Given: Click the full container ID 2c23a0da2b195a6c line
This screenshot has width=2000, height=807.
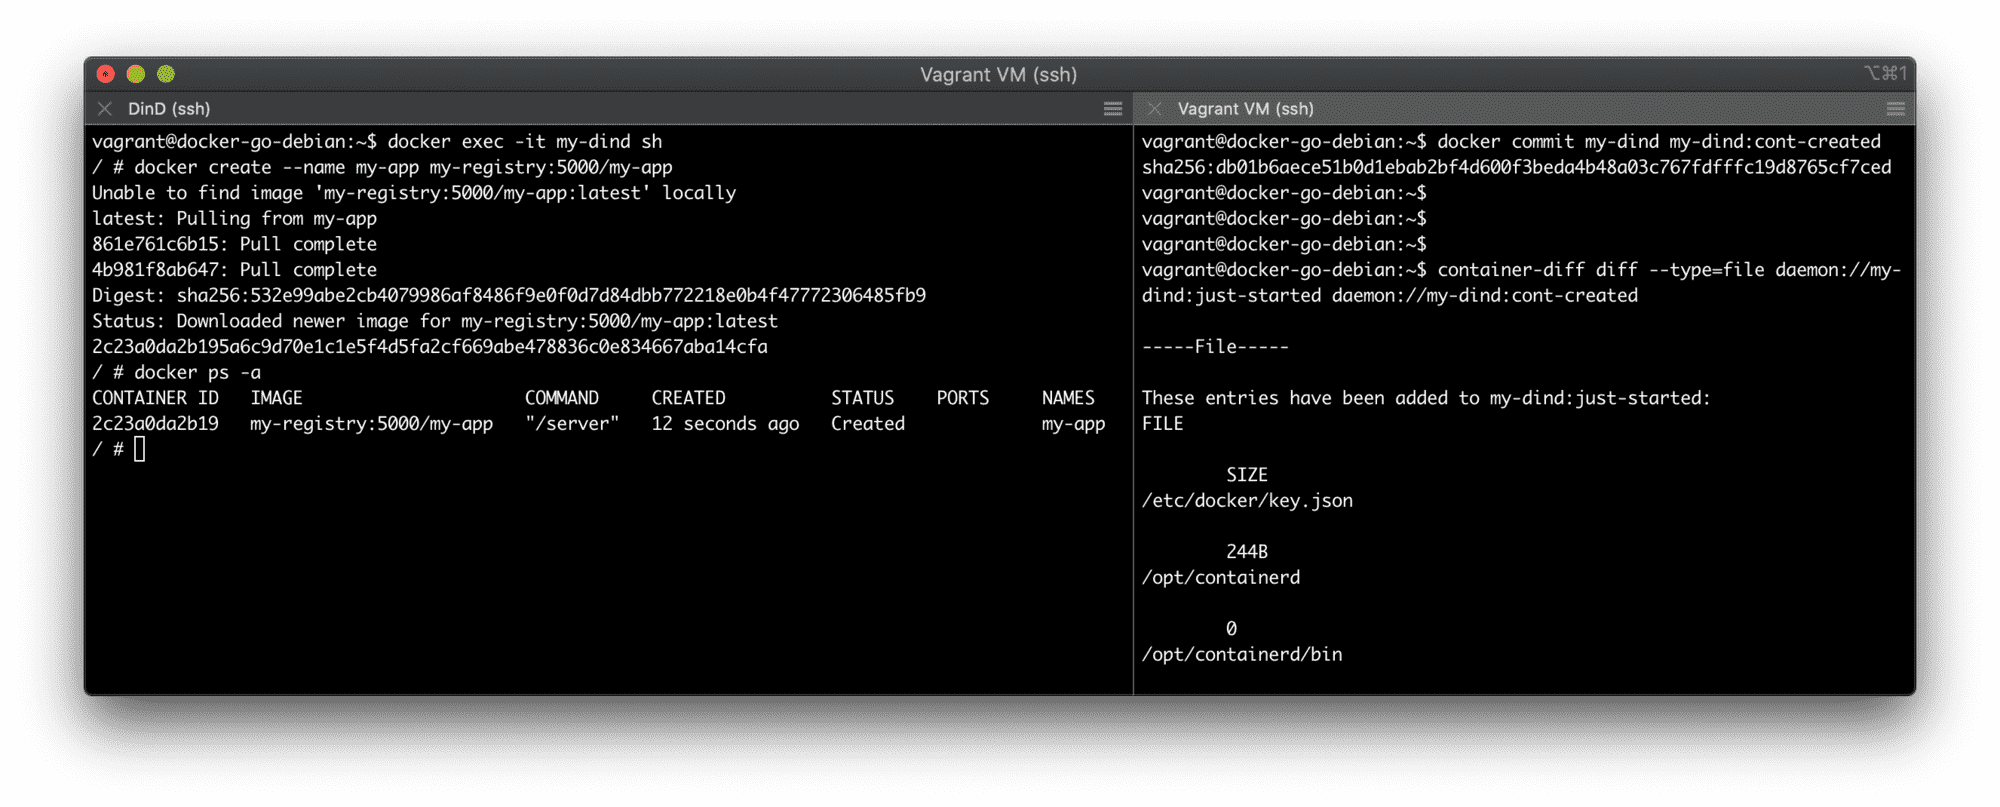Looking at the screenshot, I should 430,347.
